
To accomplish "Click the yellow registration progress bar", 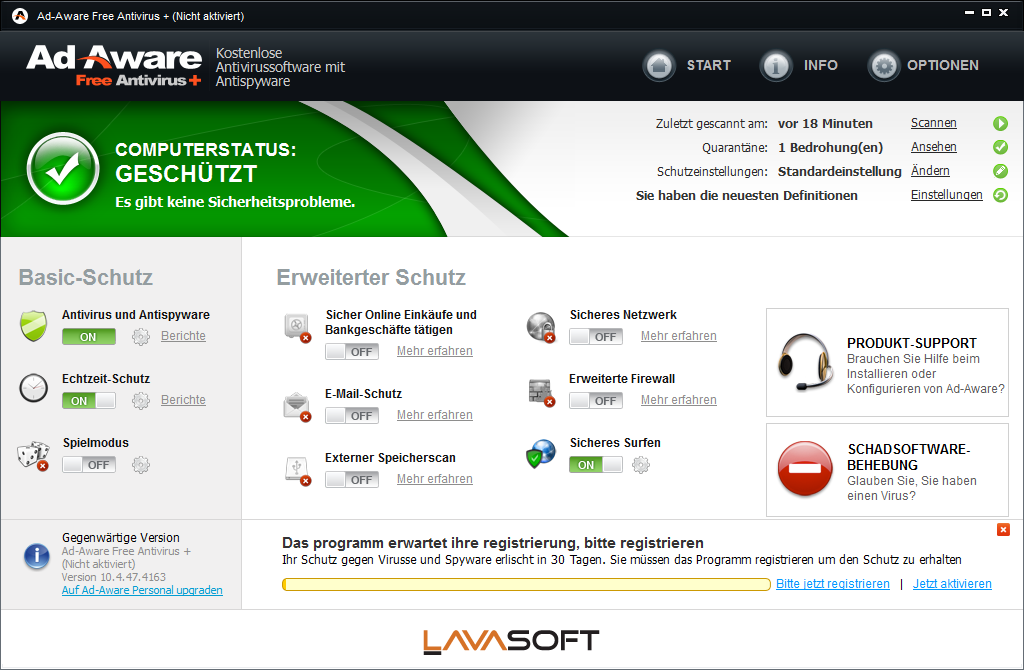I will pos(526,584).
